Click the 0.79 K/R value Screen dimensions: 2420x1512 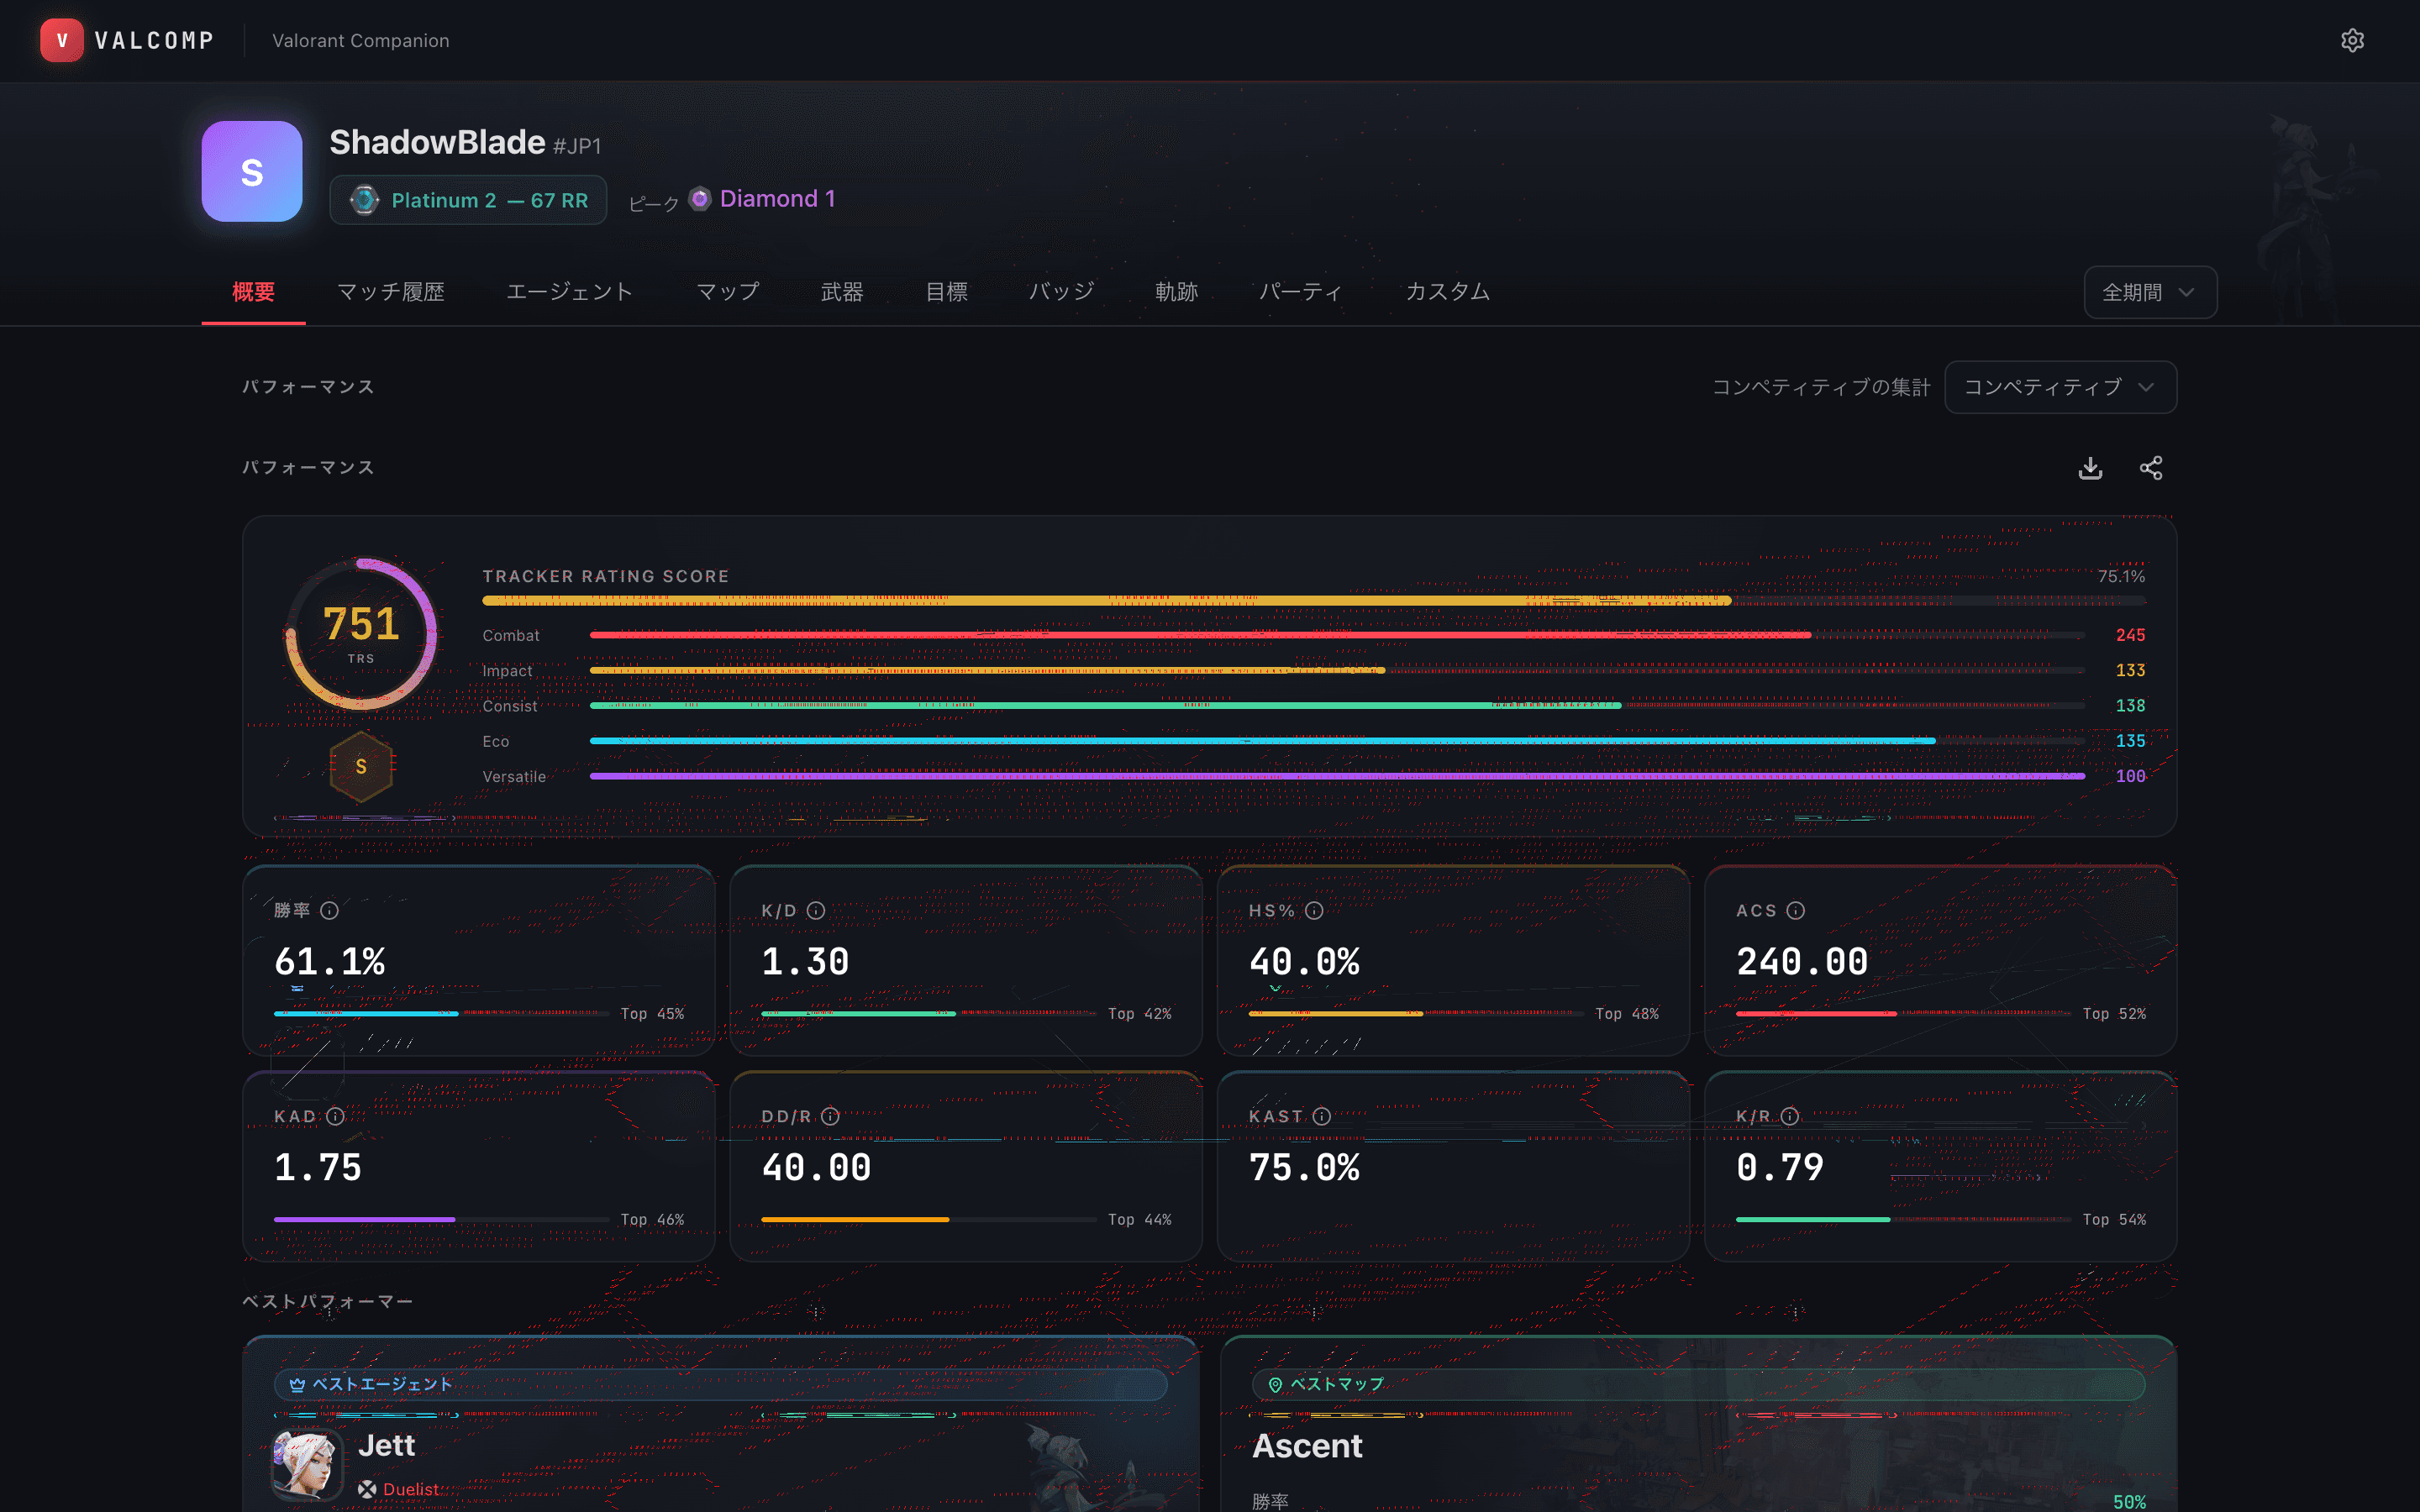(1780, 1168)
